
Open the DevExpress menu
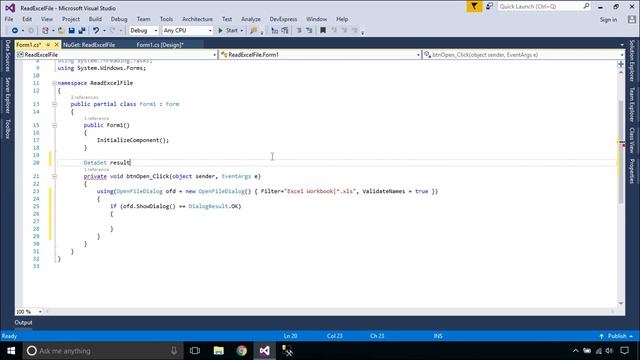283,19
